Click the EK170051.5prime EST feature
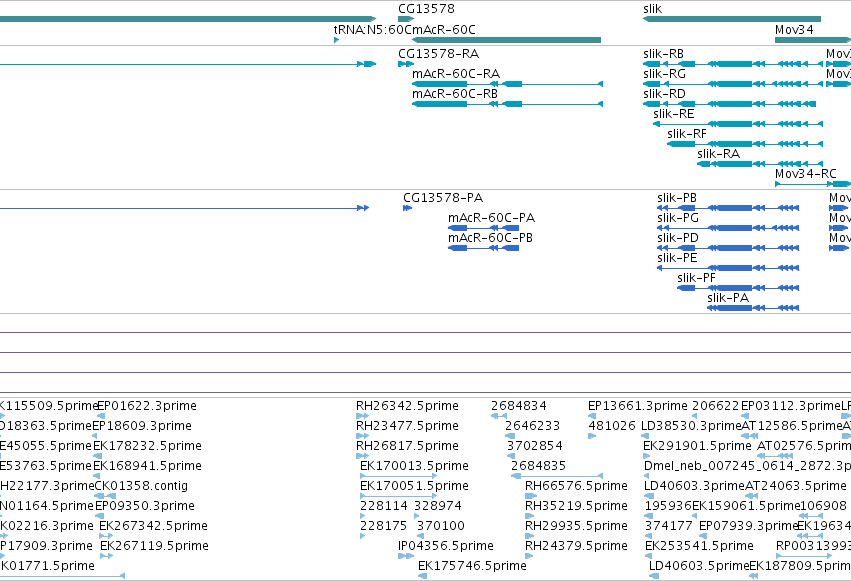This screenshot has width=851, height=581. click(398, 496)
